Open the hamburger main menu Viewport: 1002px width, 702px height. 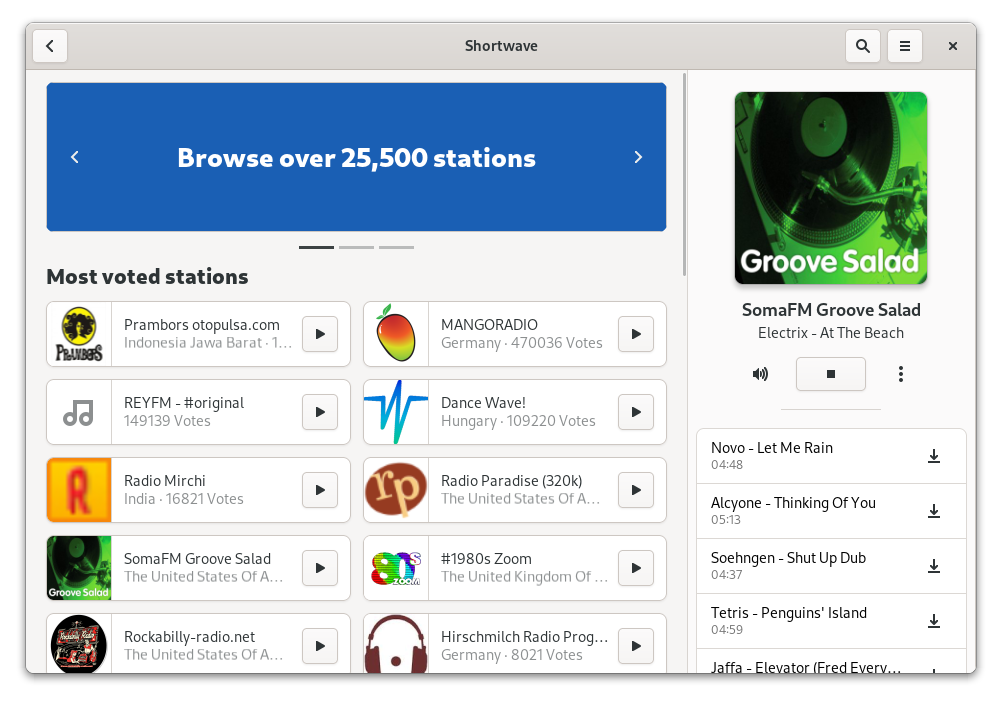(905, 46)
